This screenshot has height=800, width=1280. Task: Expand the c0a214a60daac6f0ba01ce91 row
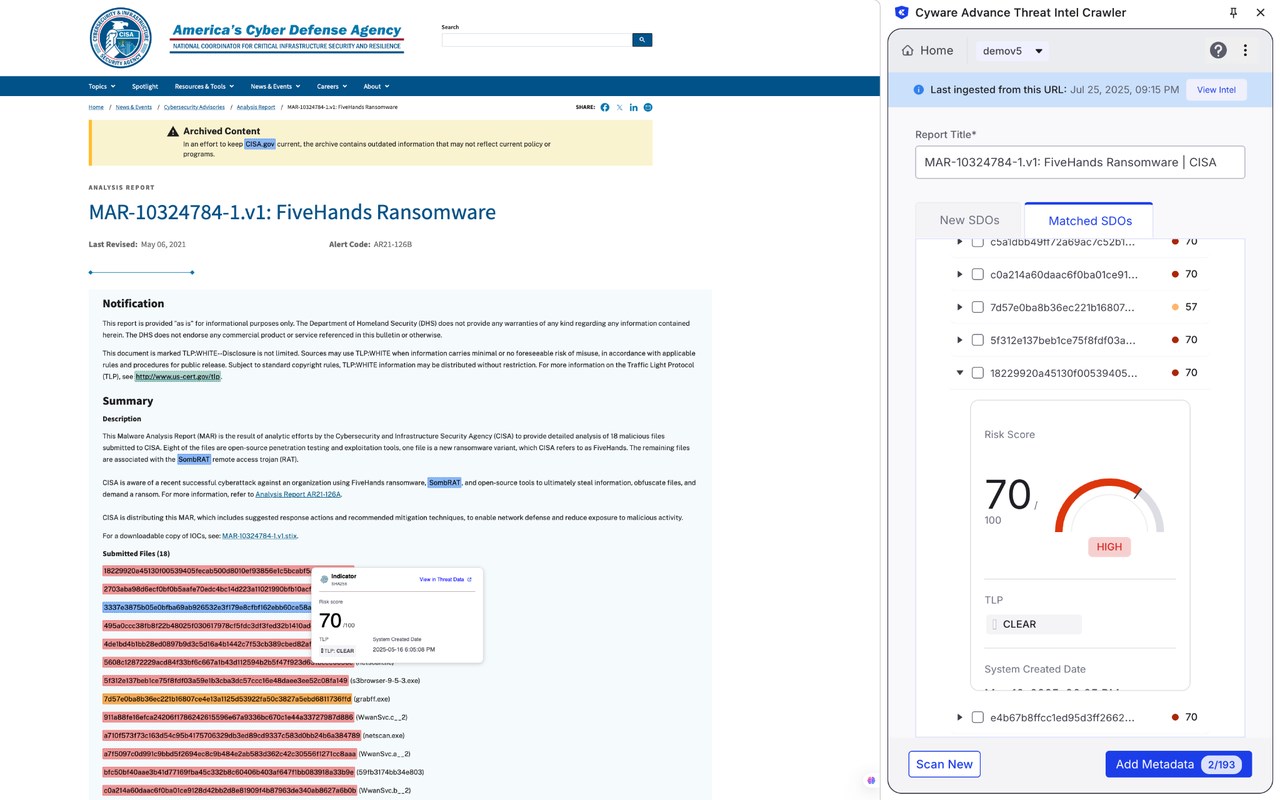click(x=959, y=274)
